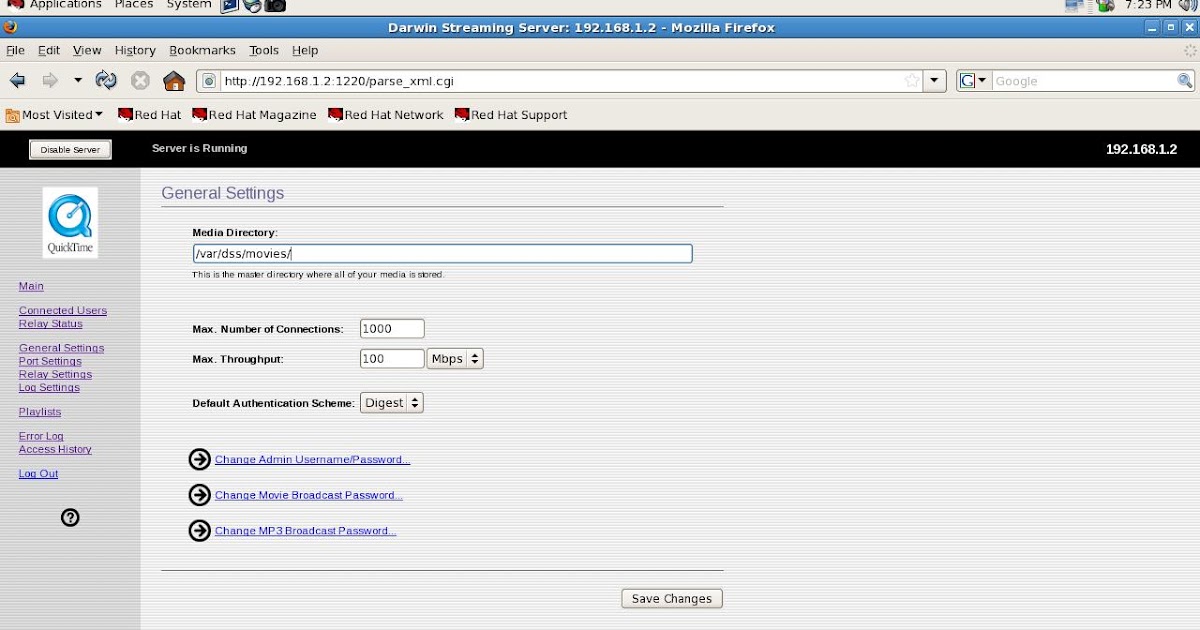The width and height of the screenshot is (1200, 630).
Task: Click the Back navigation arrow
Action: pyautogui.click(x=17, y=81)
